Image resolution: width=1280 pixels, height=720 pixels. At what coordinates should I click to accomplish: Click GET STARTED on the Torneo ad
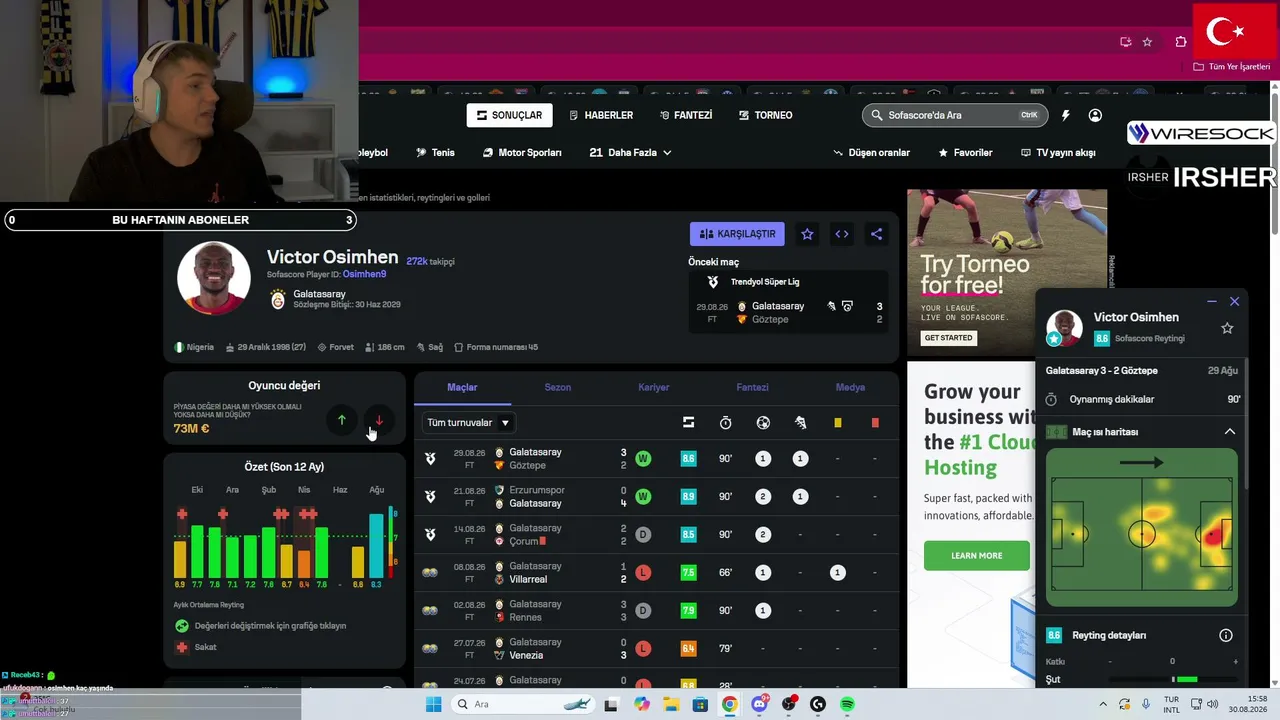[x=948, y=338]
